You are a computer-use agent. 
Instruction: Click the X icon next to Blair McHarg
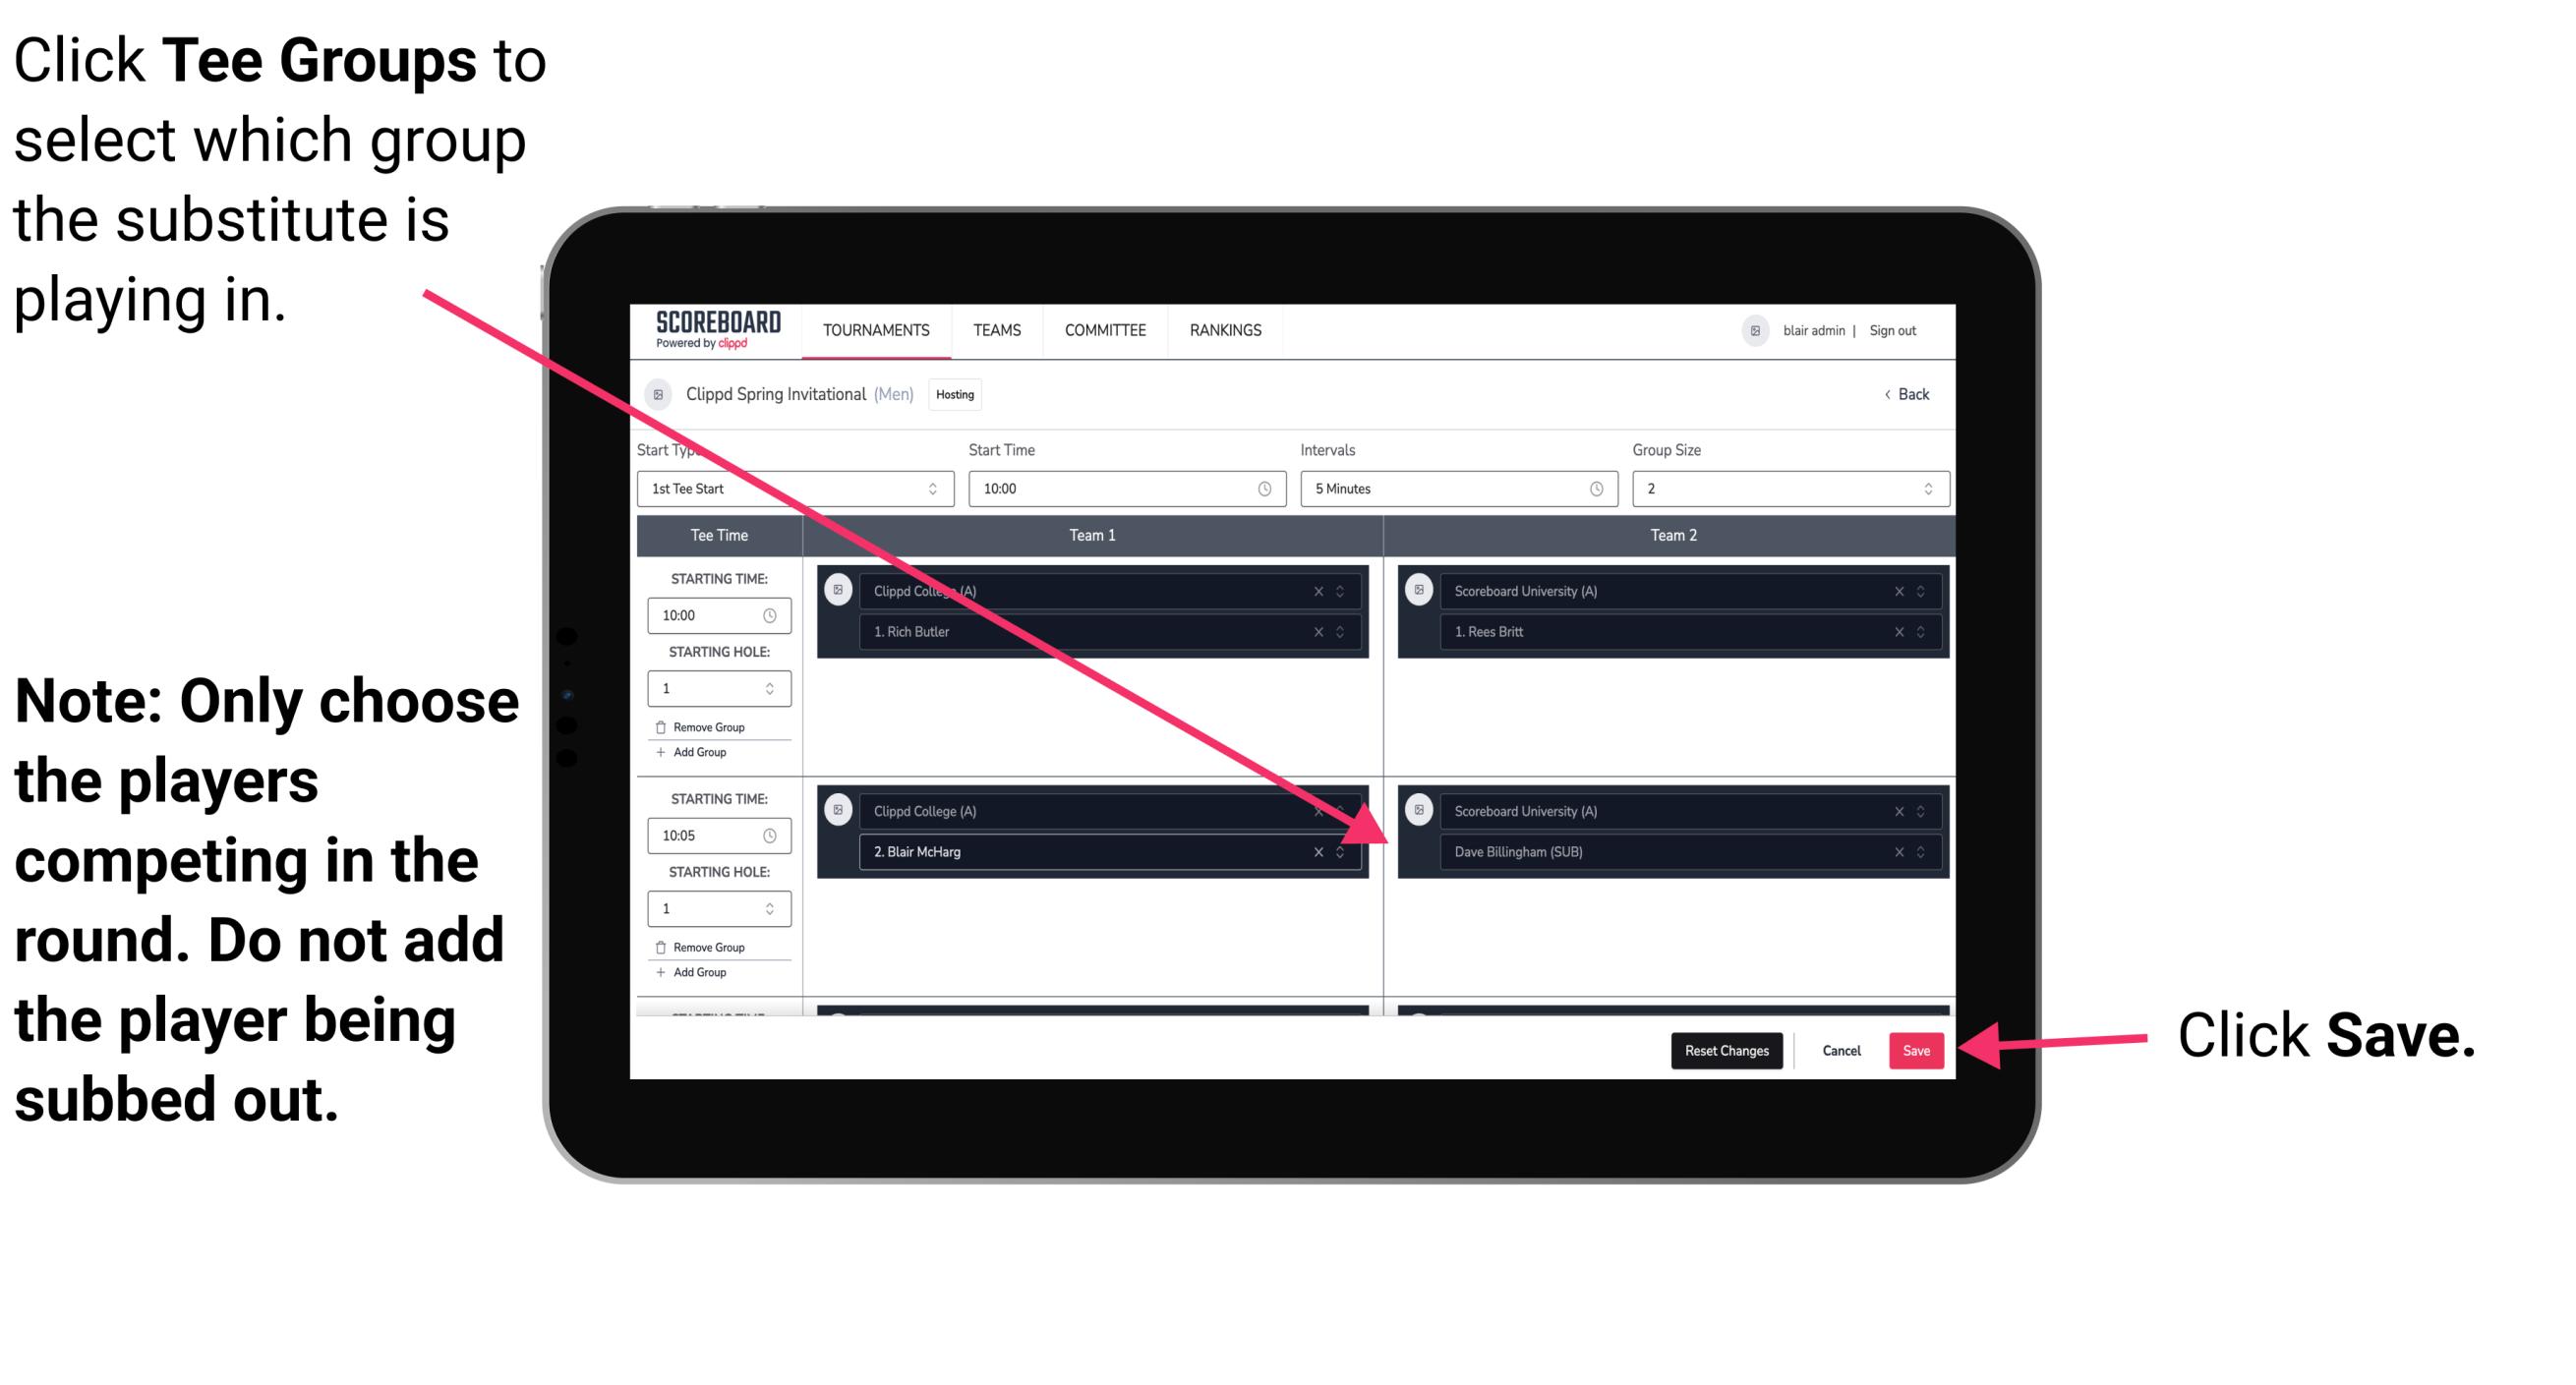click(1322, 851)
